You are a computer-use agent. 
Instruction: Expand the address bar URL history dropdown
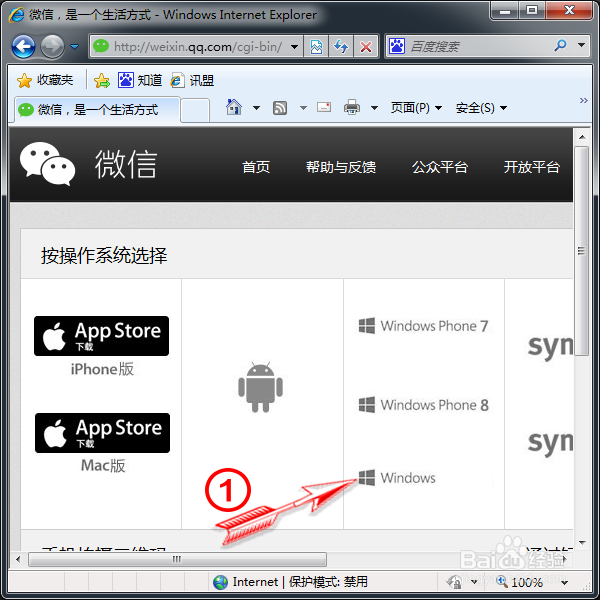click(x=295, y=47)
